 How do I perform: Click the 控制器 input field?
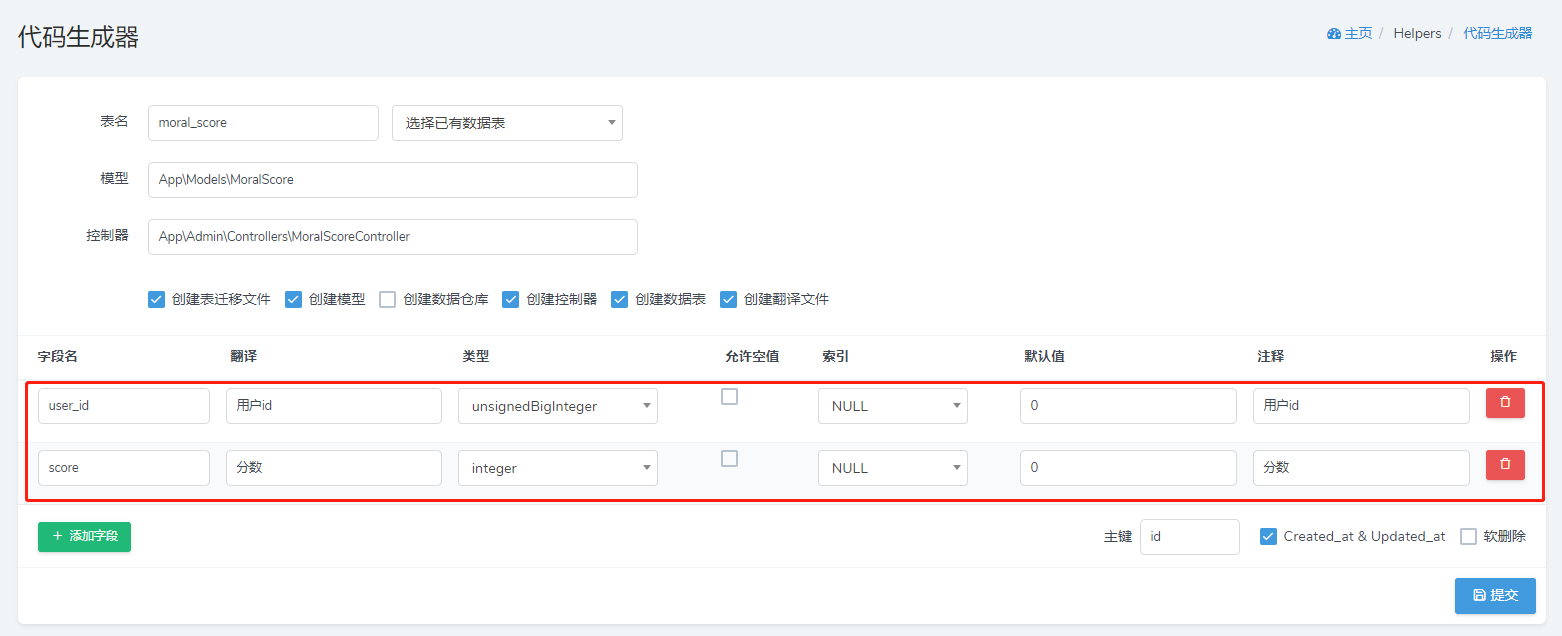point(393,237)
